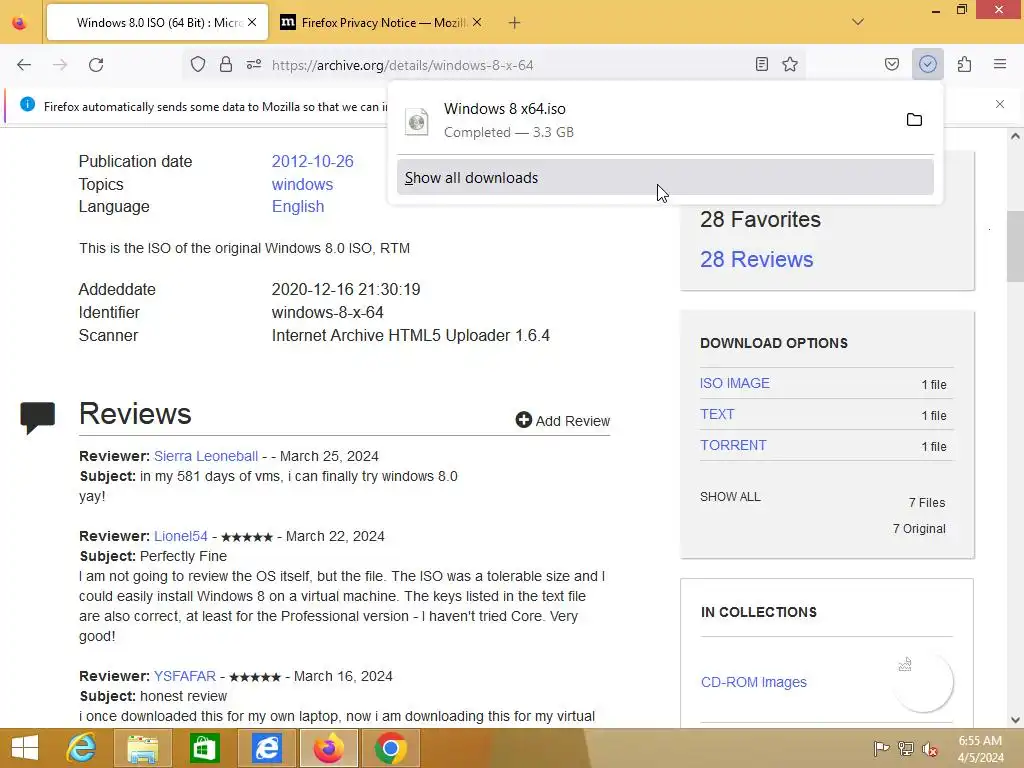The image size is (1024, 768).
Task: Launch Internet Explorer from the taskbar
Action: point(81,748)
